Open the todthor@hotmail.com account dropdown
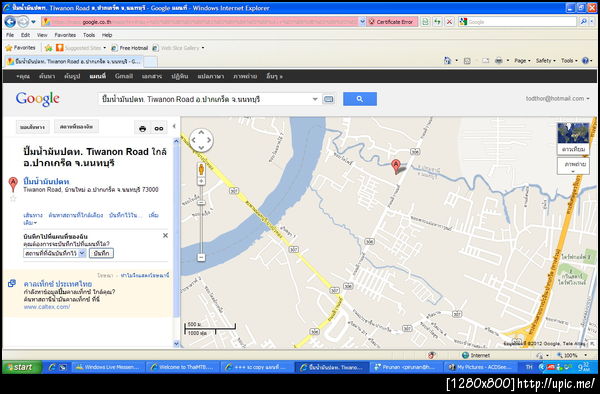Image resolution: width=600 pixels, height=394 pixels. coord(557,99)
